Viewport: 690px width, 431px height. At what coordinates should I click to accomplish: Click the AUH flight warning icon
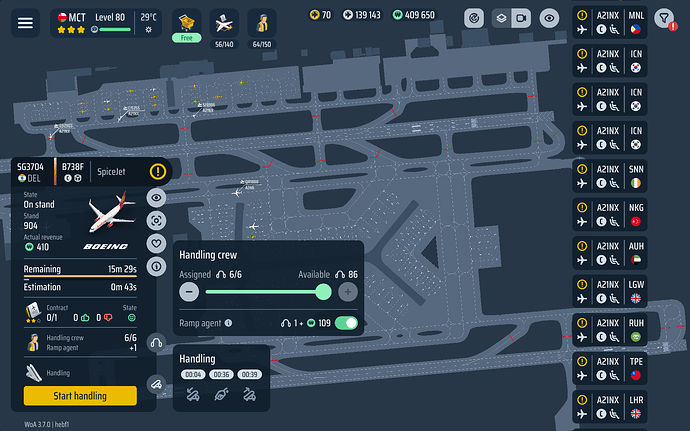(x=582, y=246)
